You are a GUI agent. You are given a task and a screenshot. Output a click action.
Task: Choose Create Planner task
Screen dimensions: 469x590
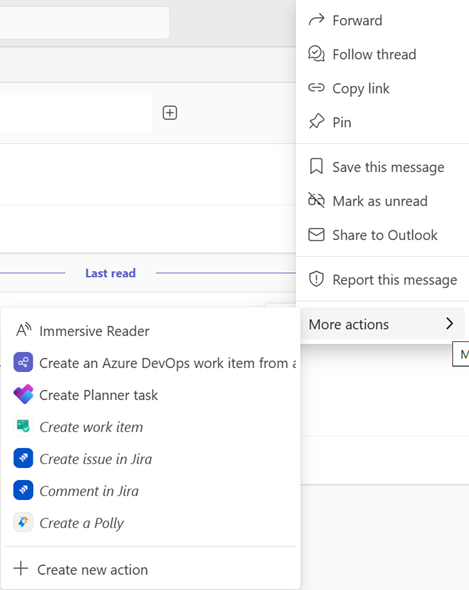[151, 395]
